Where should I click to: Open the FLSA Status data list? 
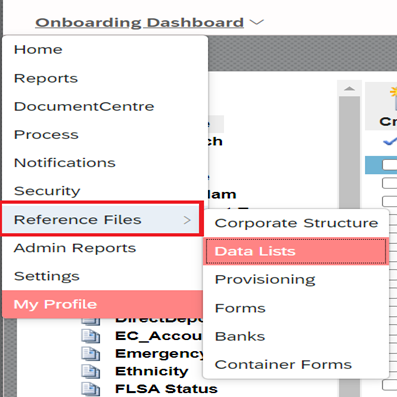tap(166, 389)
